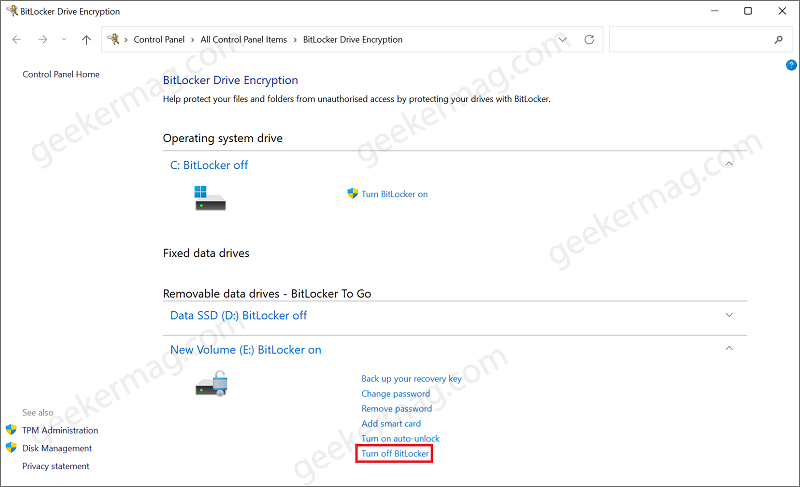Screen dimensions: 800x487
Task: Open recent locations dropdown chevron
Action: [x=64, y=39]
